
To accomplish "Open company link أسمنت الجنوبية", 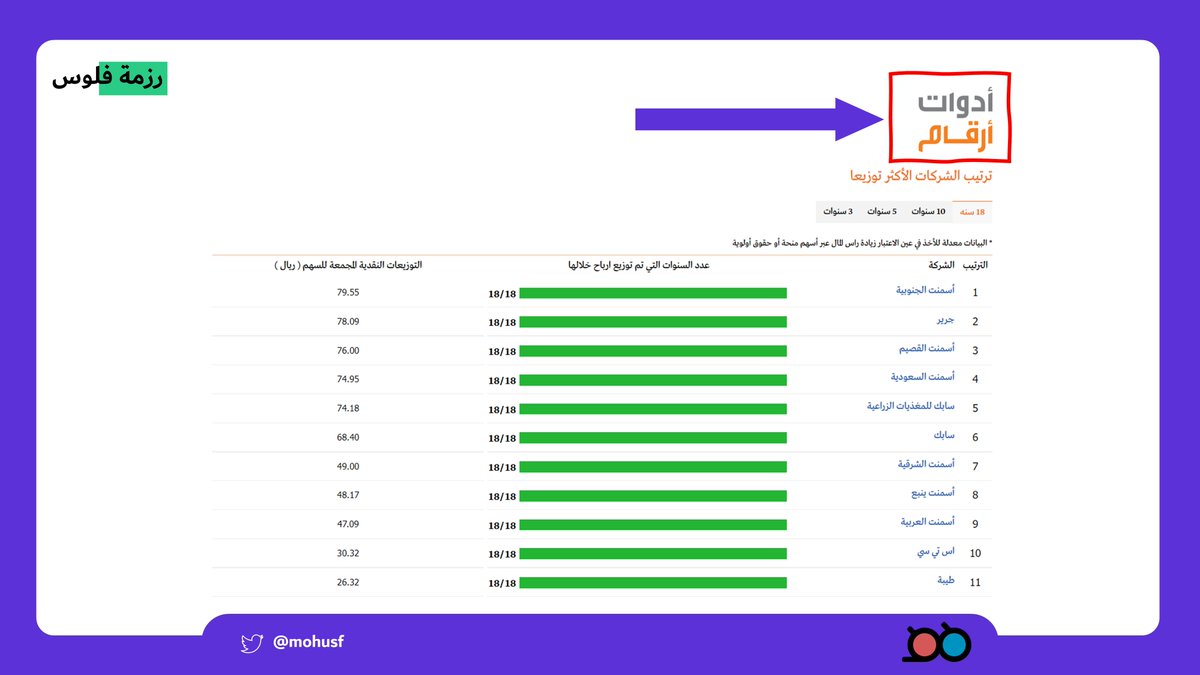I will tap(925, 290).
